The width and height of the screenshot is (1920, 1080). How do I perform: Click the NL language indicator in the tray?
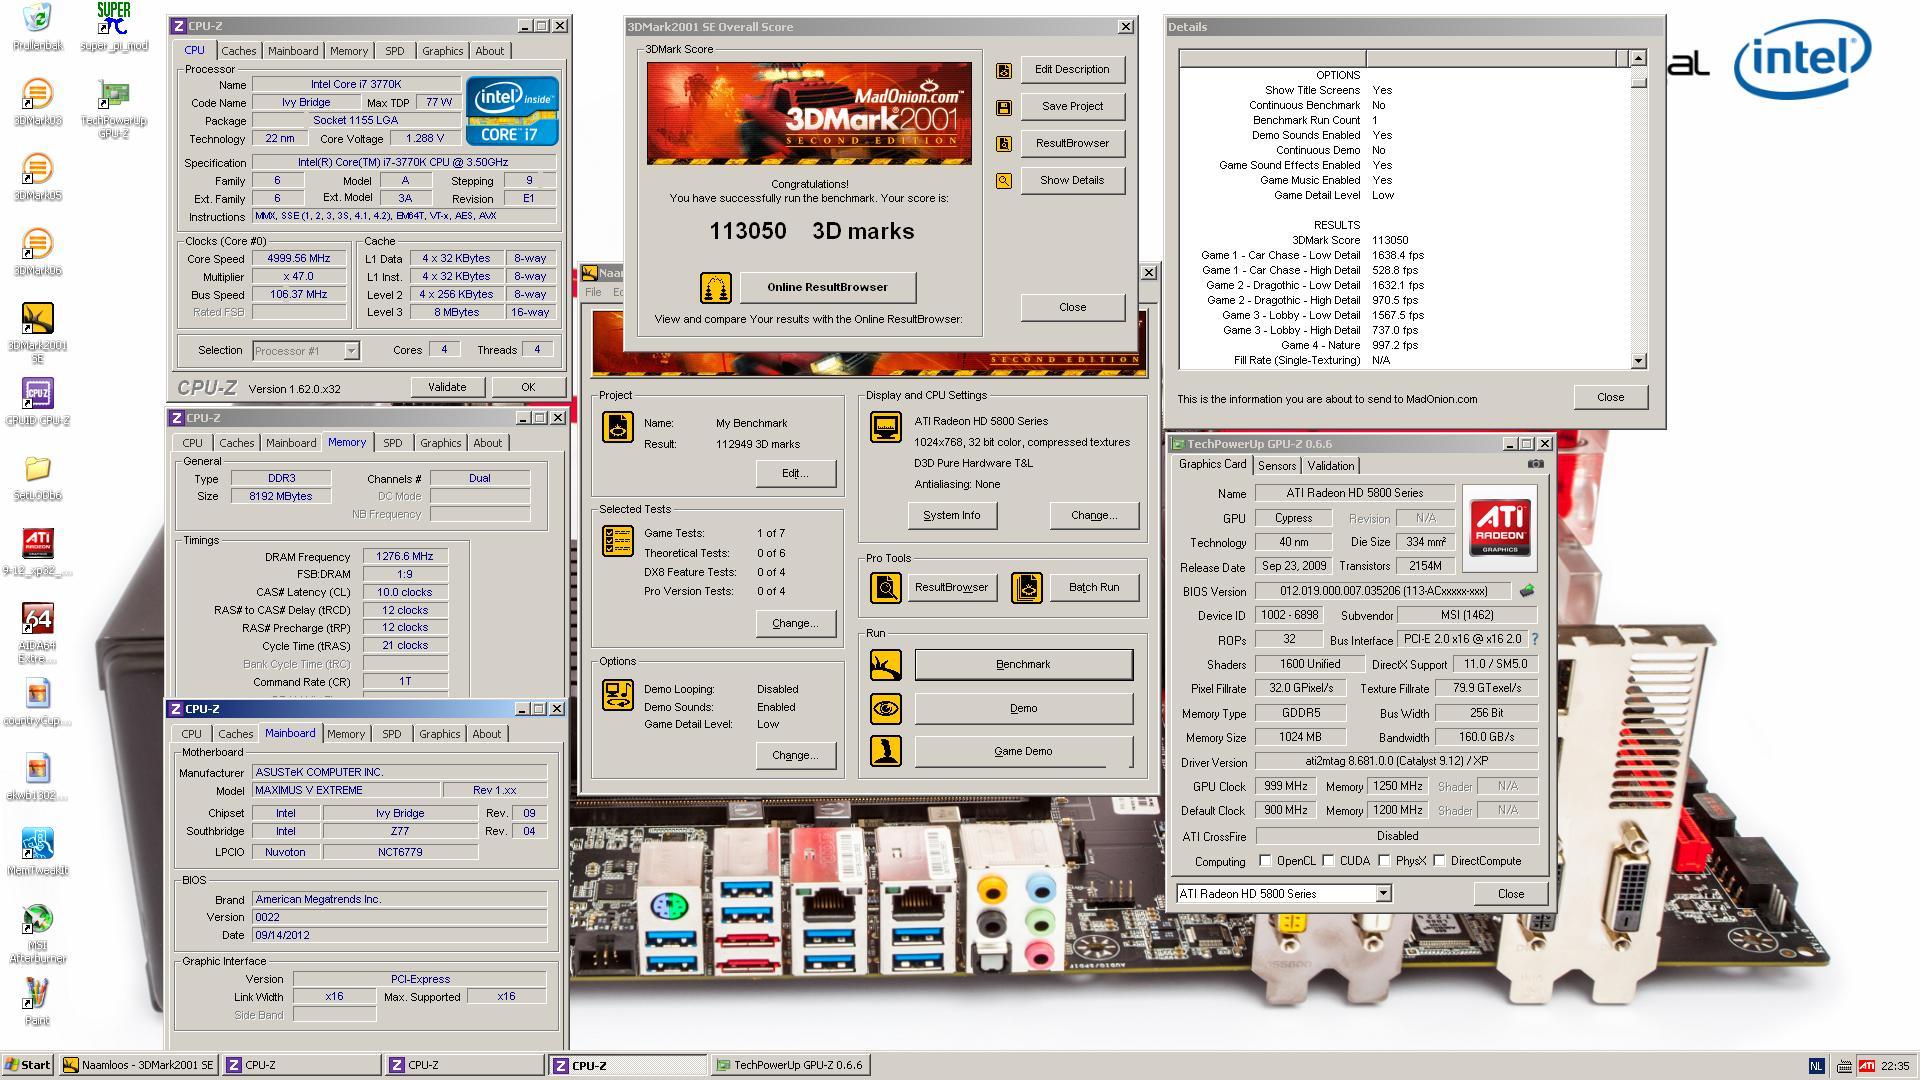(x=1816, y=1067)
